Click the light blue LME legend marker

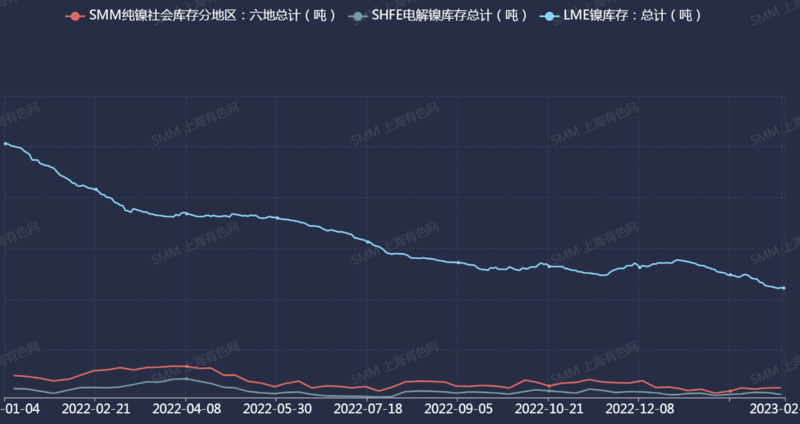coord(549,16)
